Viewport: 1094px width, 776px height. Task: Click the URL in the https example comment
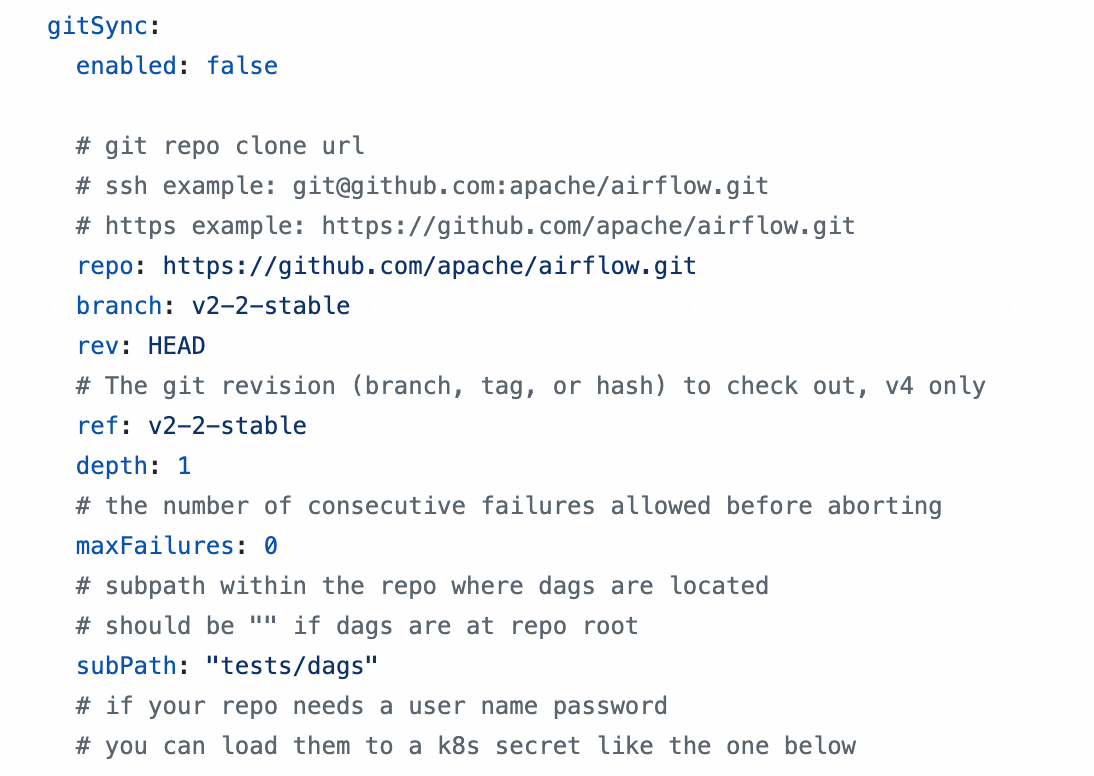[588, 226]
